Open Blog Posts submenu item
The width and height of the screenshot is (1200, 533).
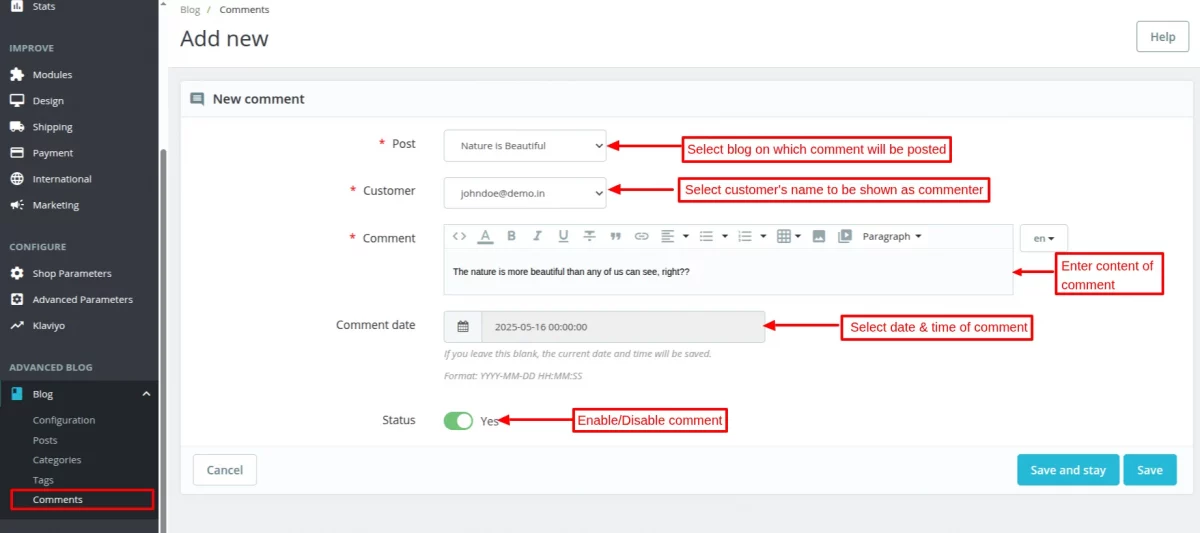45,440
